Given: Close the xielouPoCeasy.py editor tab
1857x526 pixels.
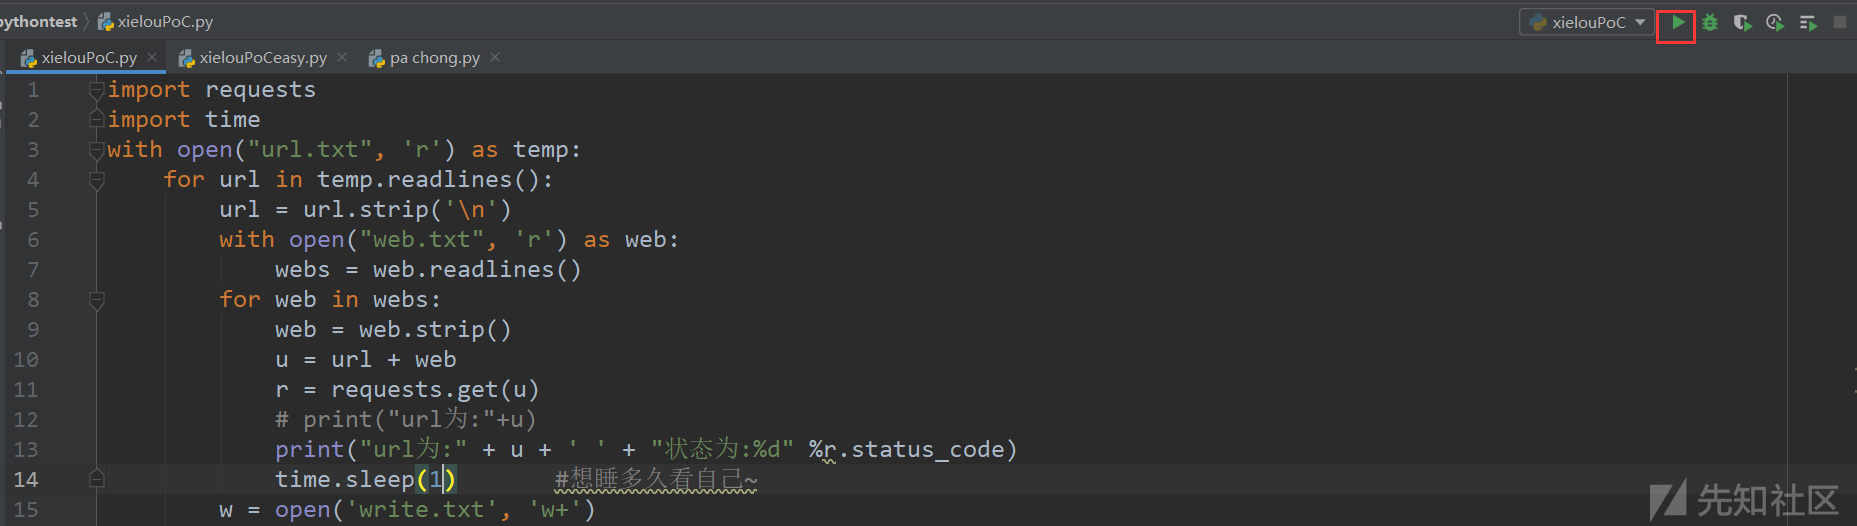Looking at the screenshot, I should [x=342, y=57].
